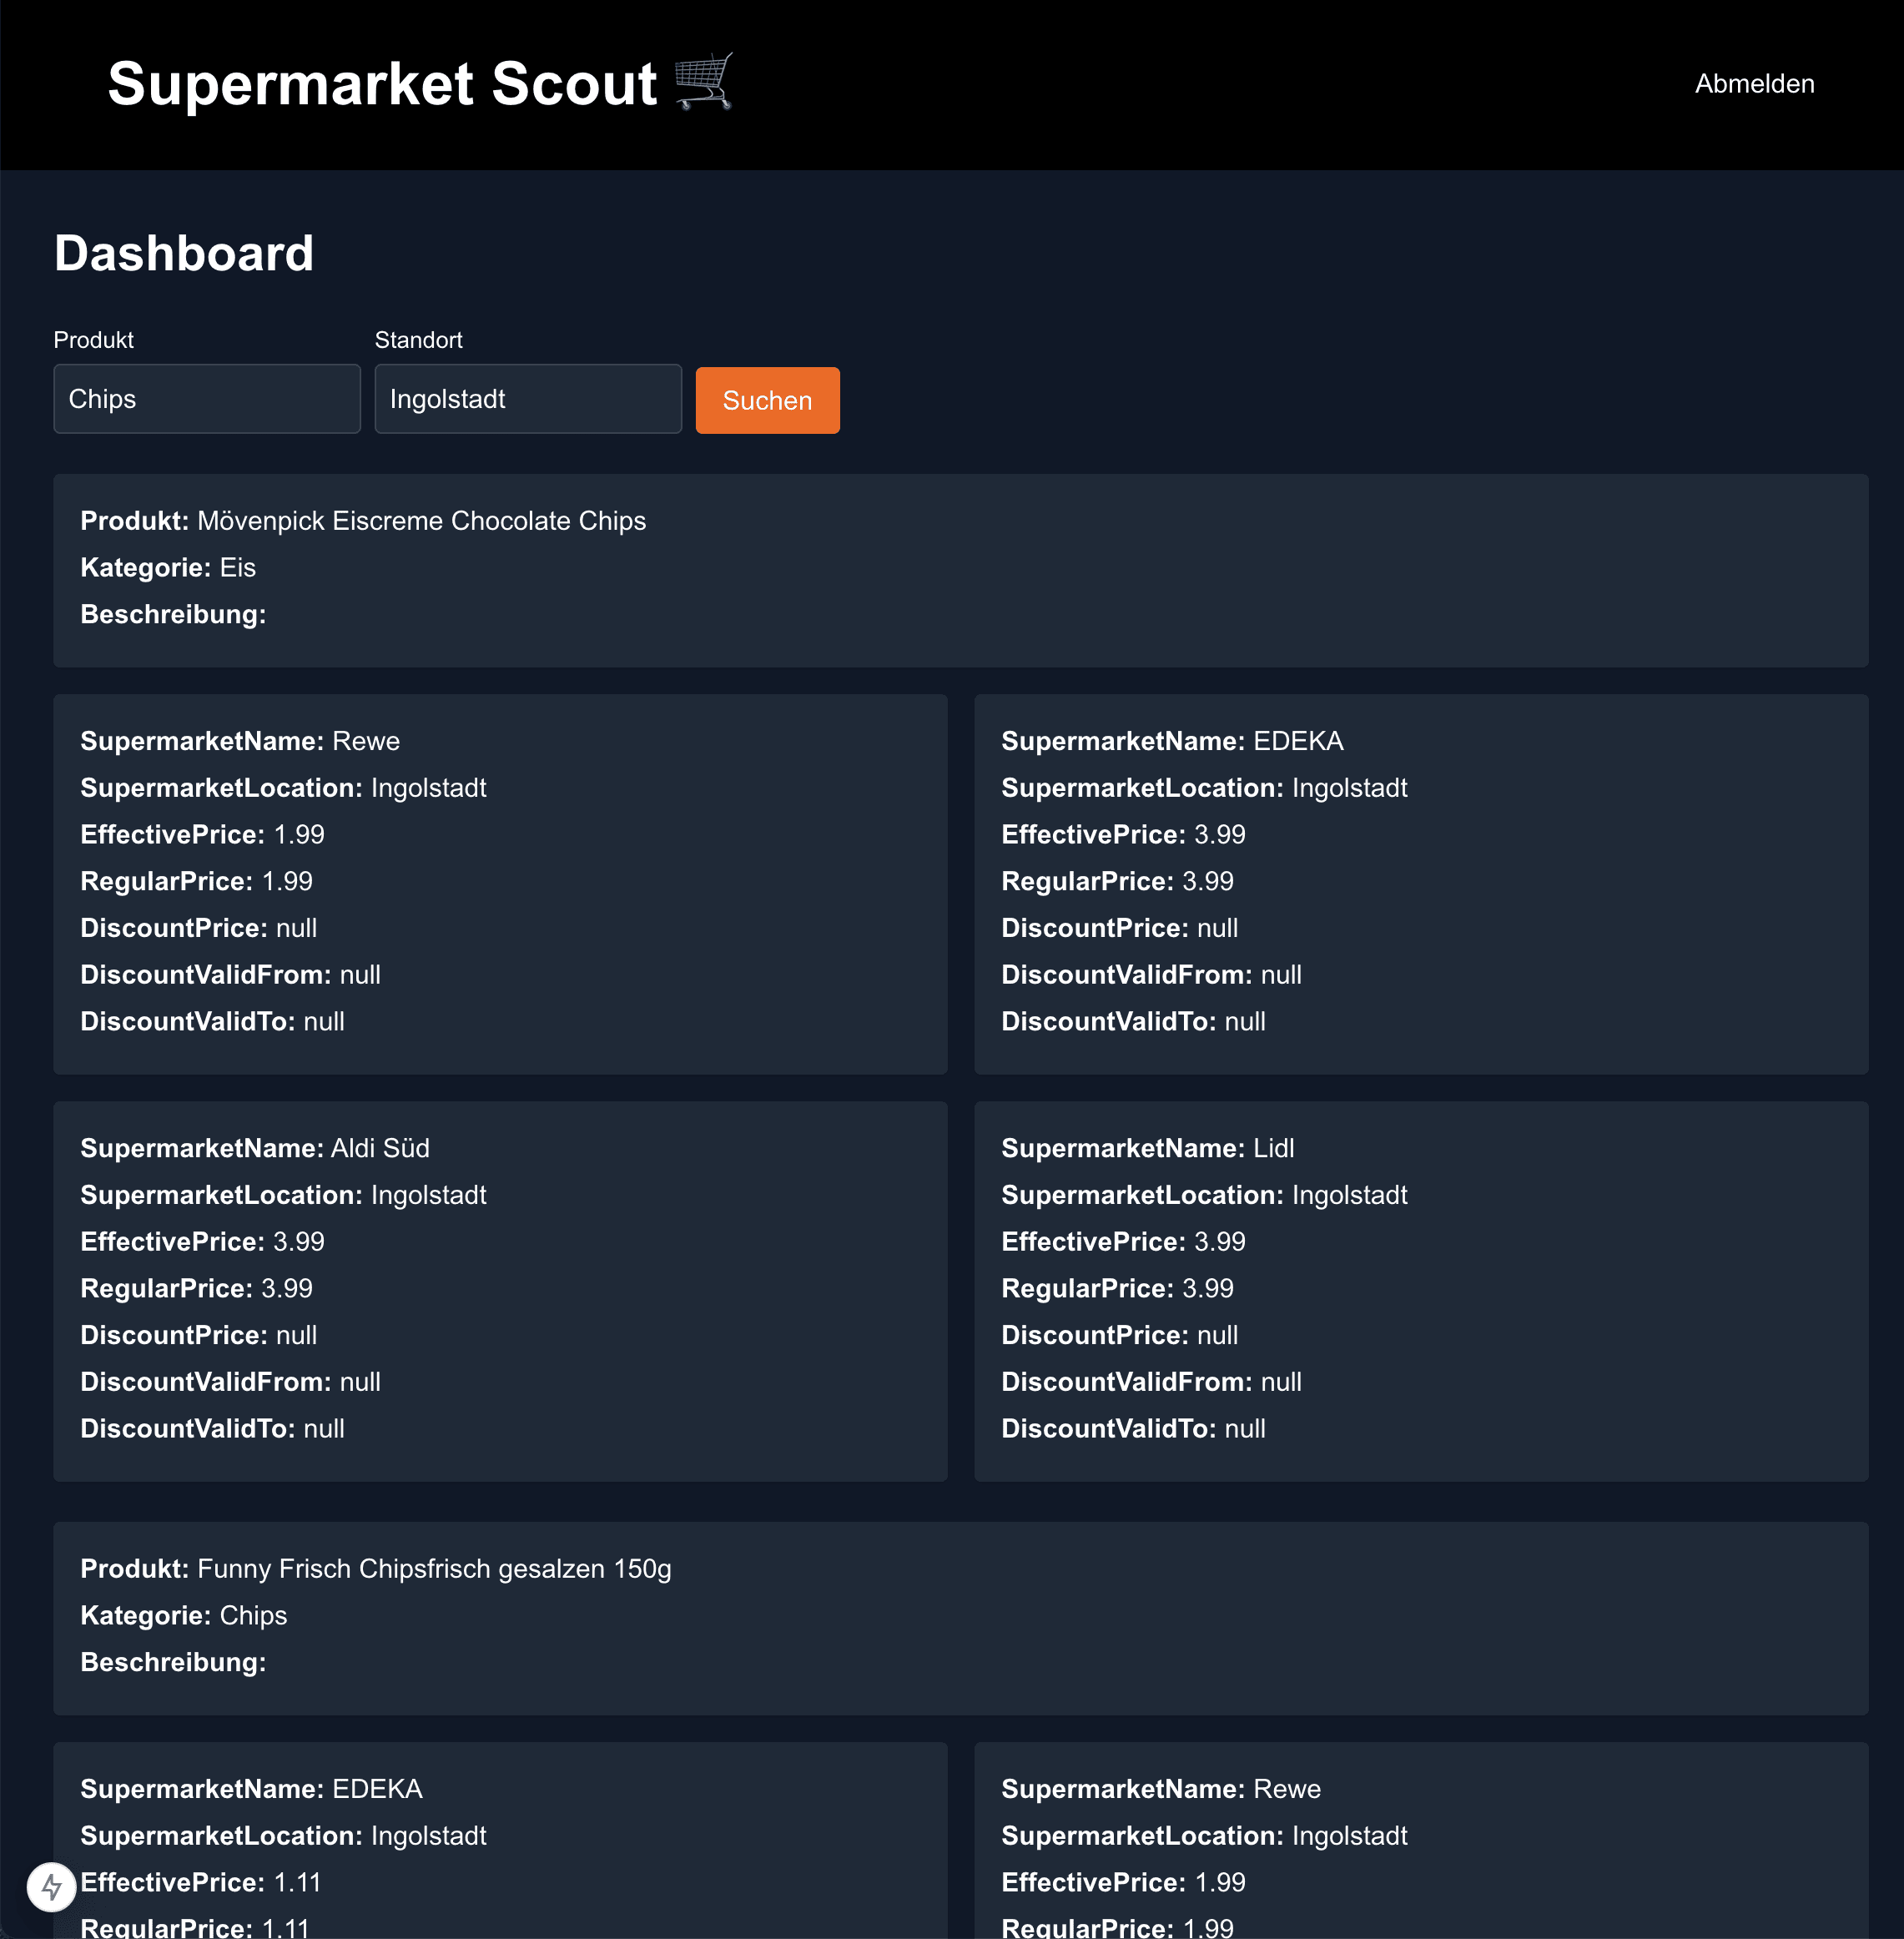The image size is (1904, 1939).
Task: Click the first EDEKA card priced 3.99
Action: pos(1420,884)
